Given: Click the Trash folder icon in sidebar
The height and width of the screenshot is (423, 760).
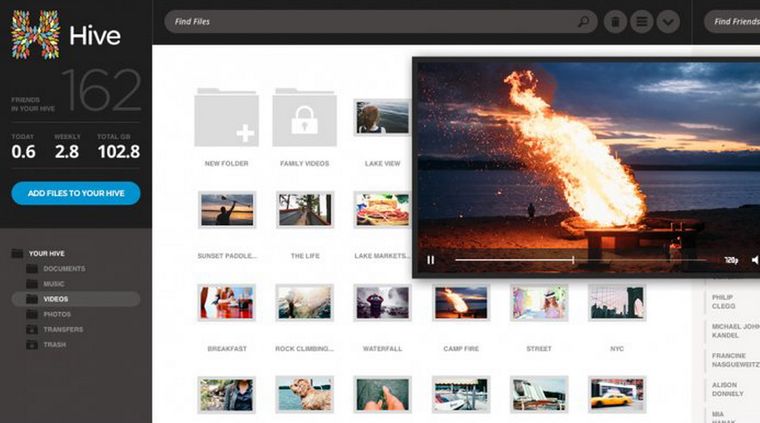Looking at the screenshot, I should [32, 345].
